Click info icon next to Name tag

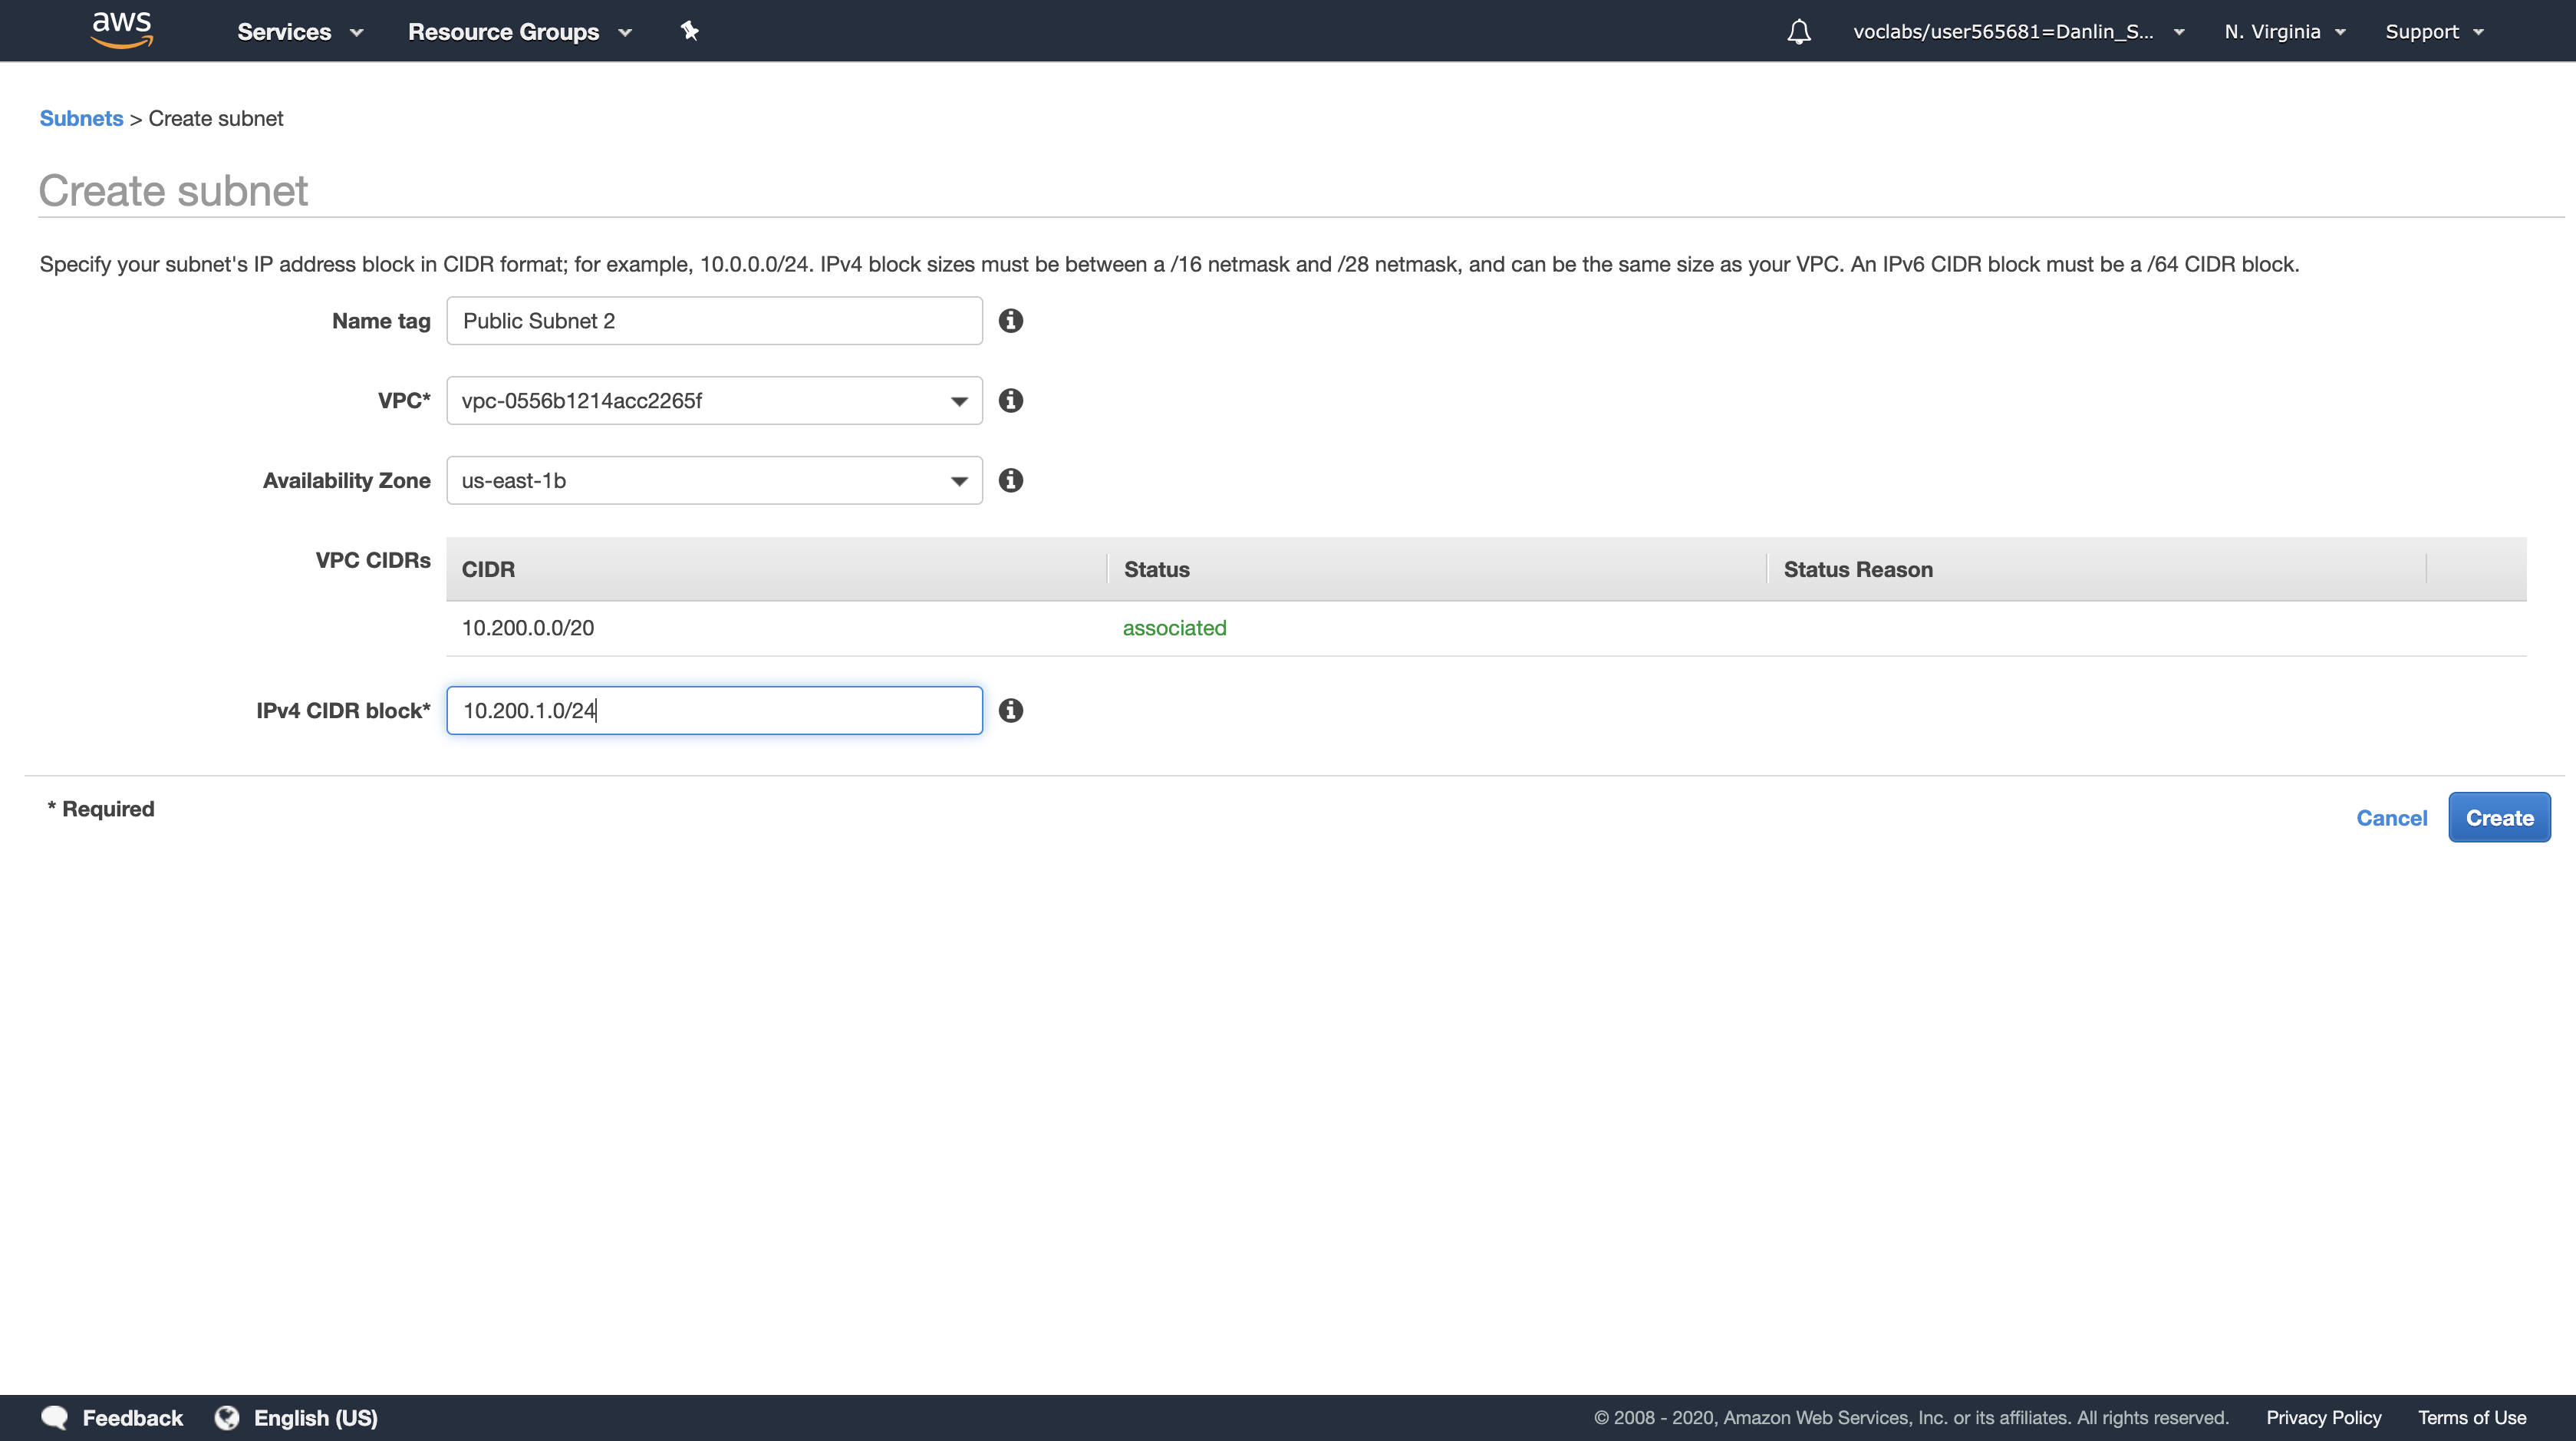(1011, 321)
